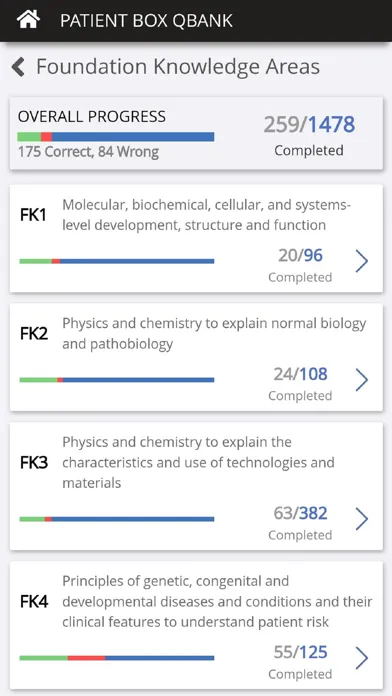The width and height of the screenshot is (392, 696).
Task: Open FK1 using its right chevron
Action: [x=362, y=261]
